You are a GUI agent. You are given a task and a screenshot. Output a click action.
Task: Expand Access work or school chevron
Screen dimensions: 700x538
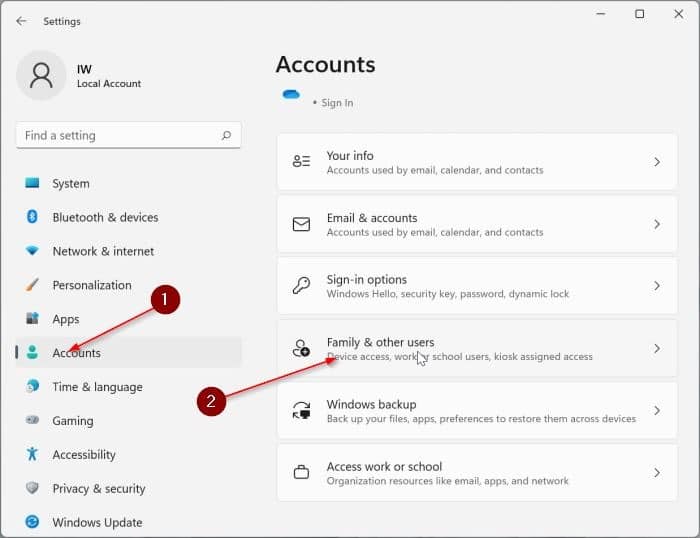[x=657, y=472]
